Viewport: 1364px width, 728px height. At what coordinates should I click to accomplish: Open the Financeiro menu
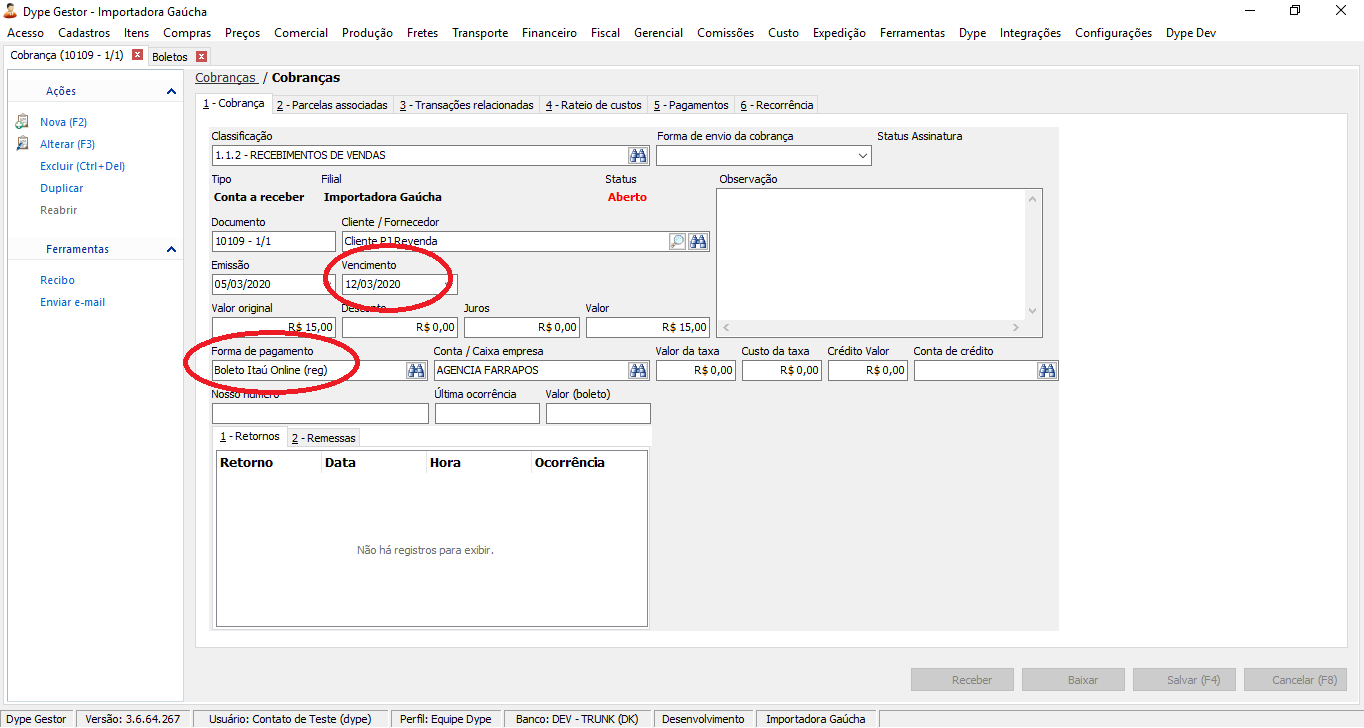pos(549,33)
